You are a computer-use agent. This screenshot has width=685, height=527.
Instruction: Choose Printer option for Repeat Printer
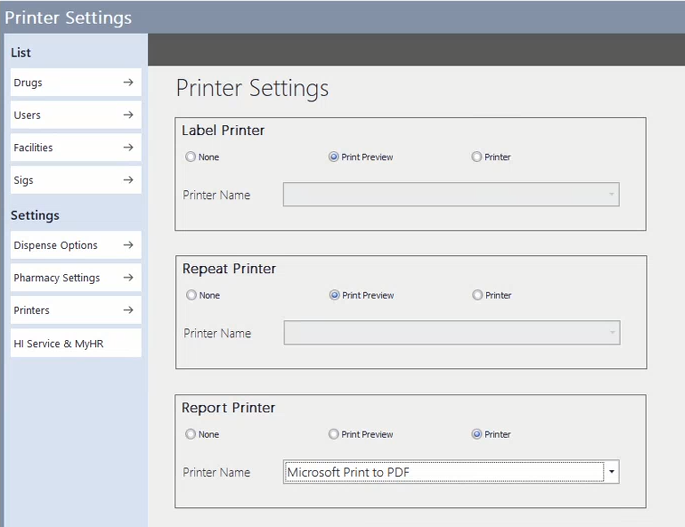pyautogui.click(x=476, y=295)
